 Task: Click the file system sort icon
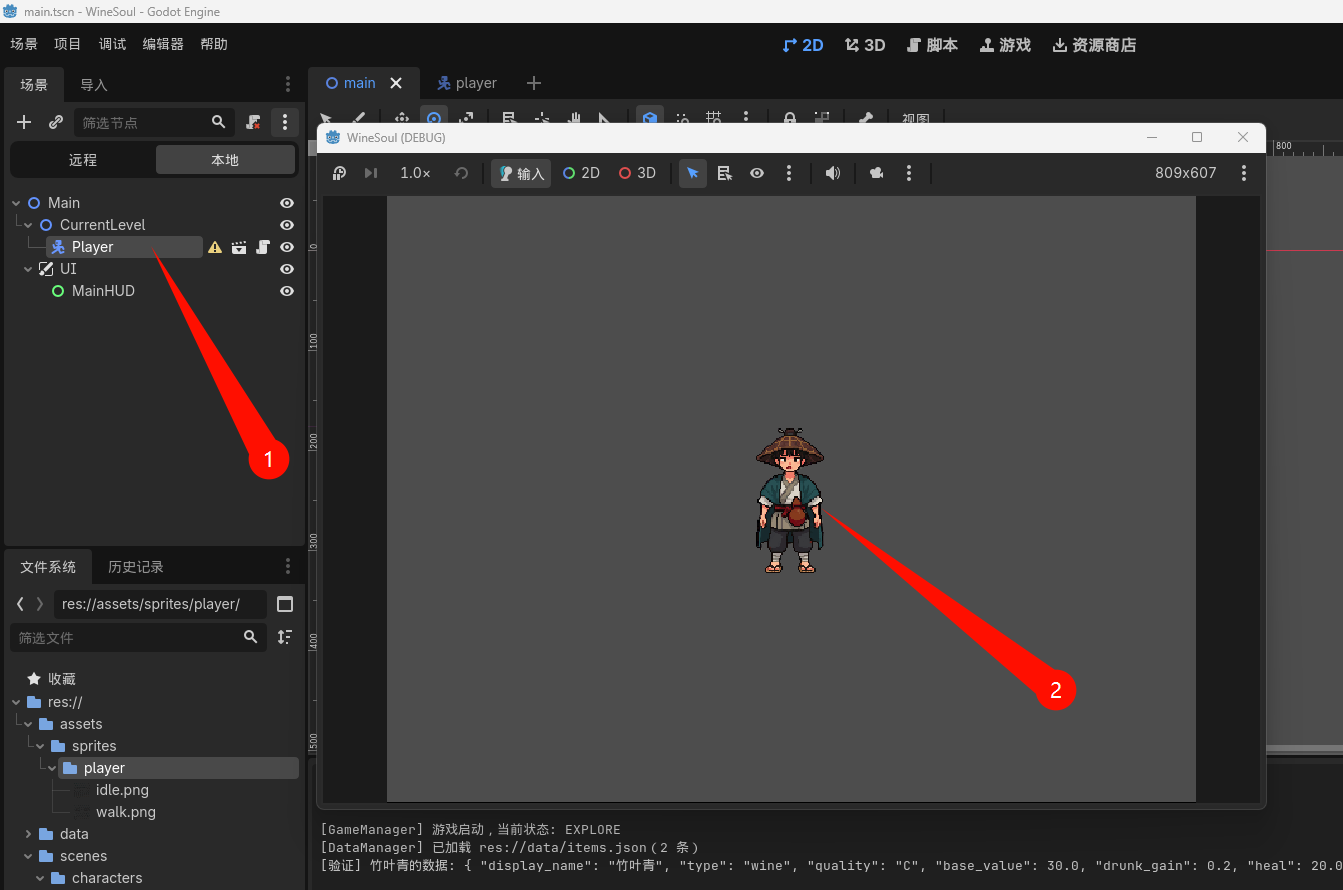coord(285,637)
